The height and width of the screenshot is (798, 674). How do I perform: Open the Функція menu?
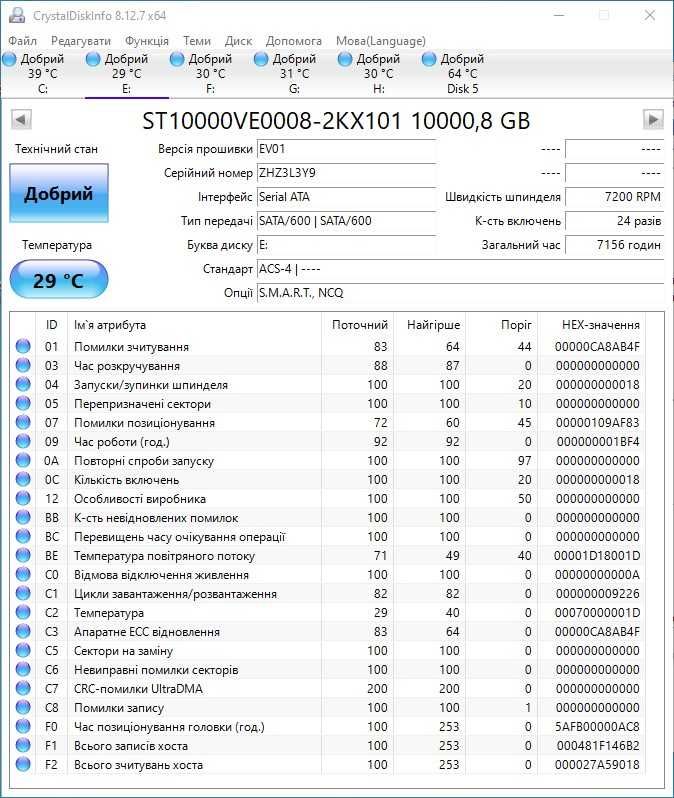[147, 41]
